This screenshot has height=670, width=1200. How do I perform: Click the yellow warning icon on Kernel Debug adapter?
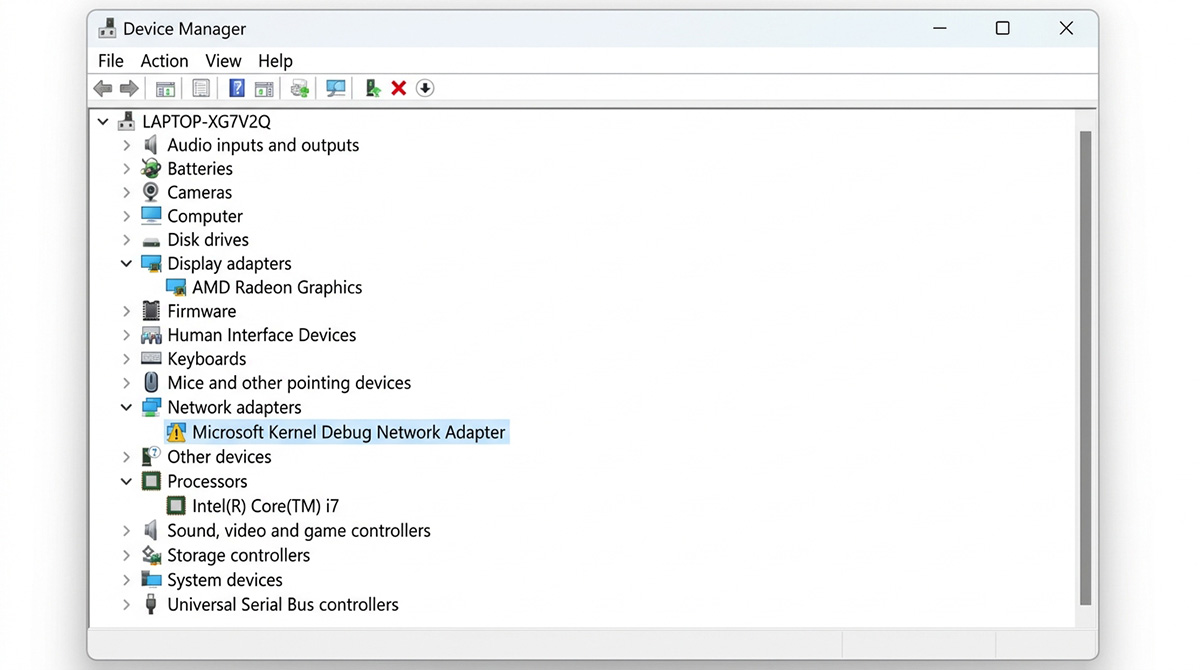coord(176,432)
